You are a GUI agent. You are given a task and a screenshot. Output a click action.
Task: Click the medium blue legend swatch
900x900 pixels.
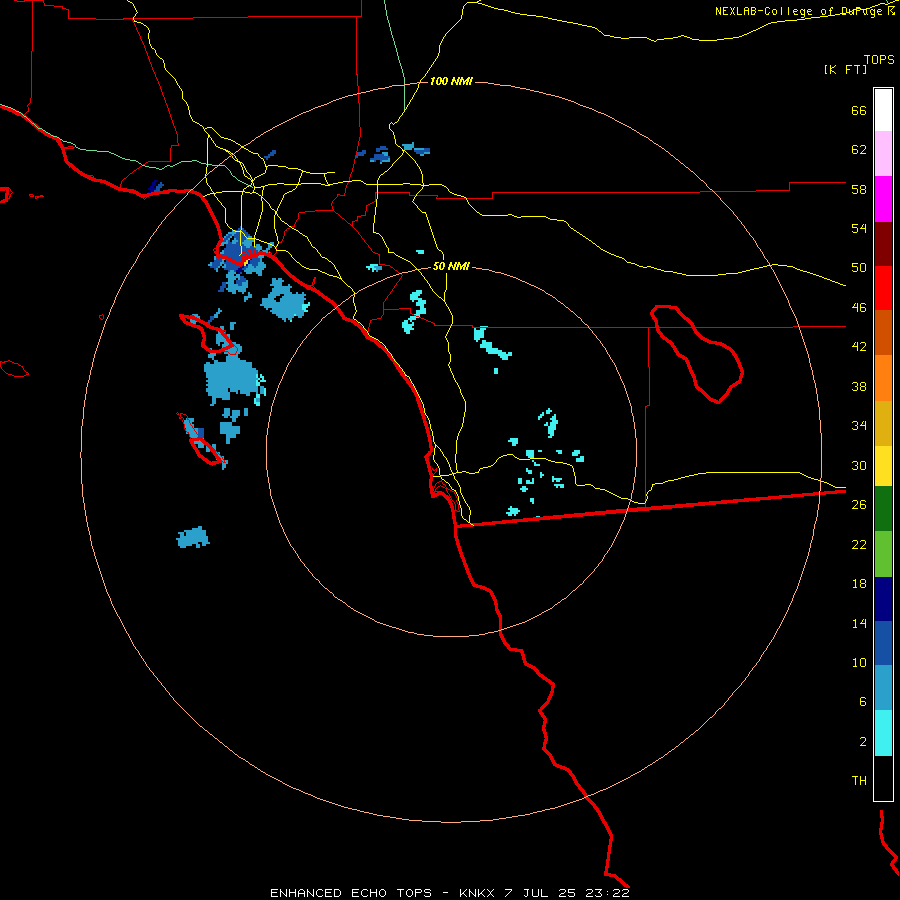coord(883,643)
